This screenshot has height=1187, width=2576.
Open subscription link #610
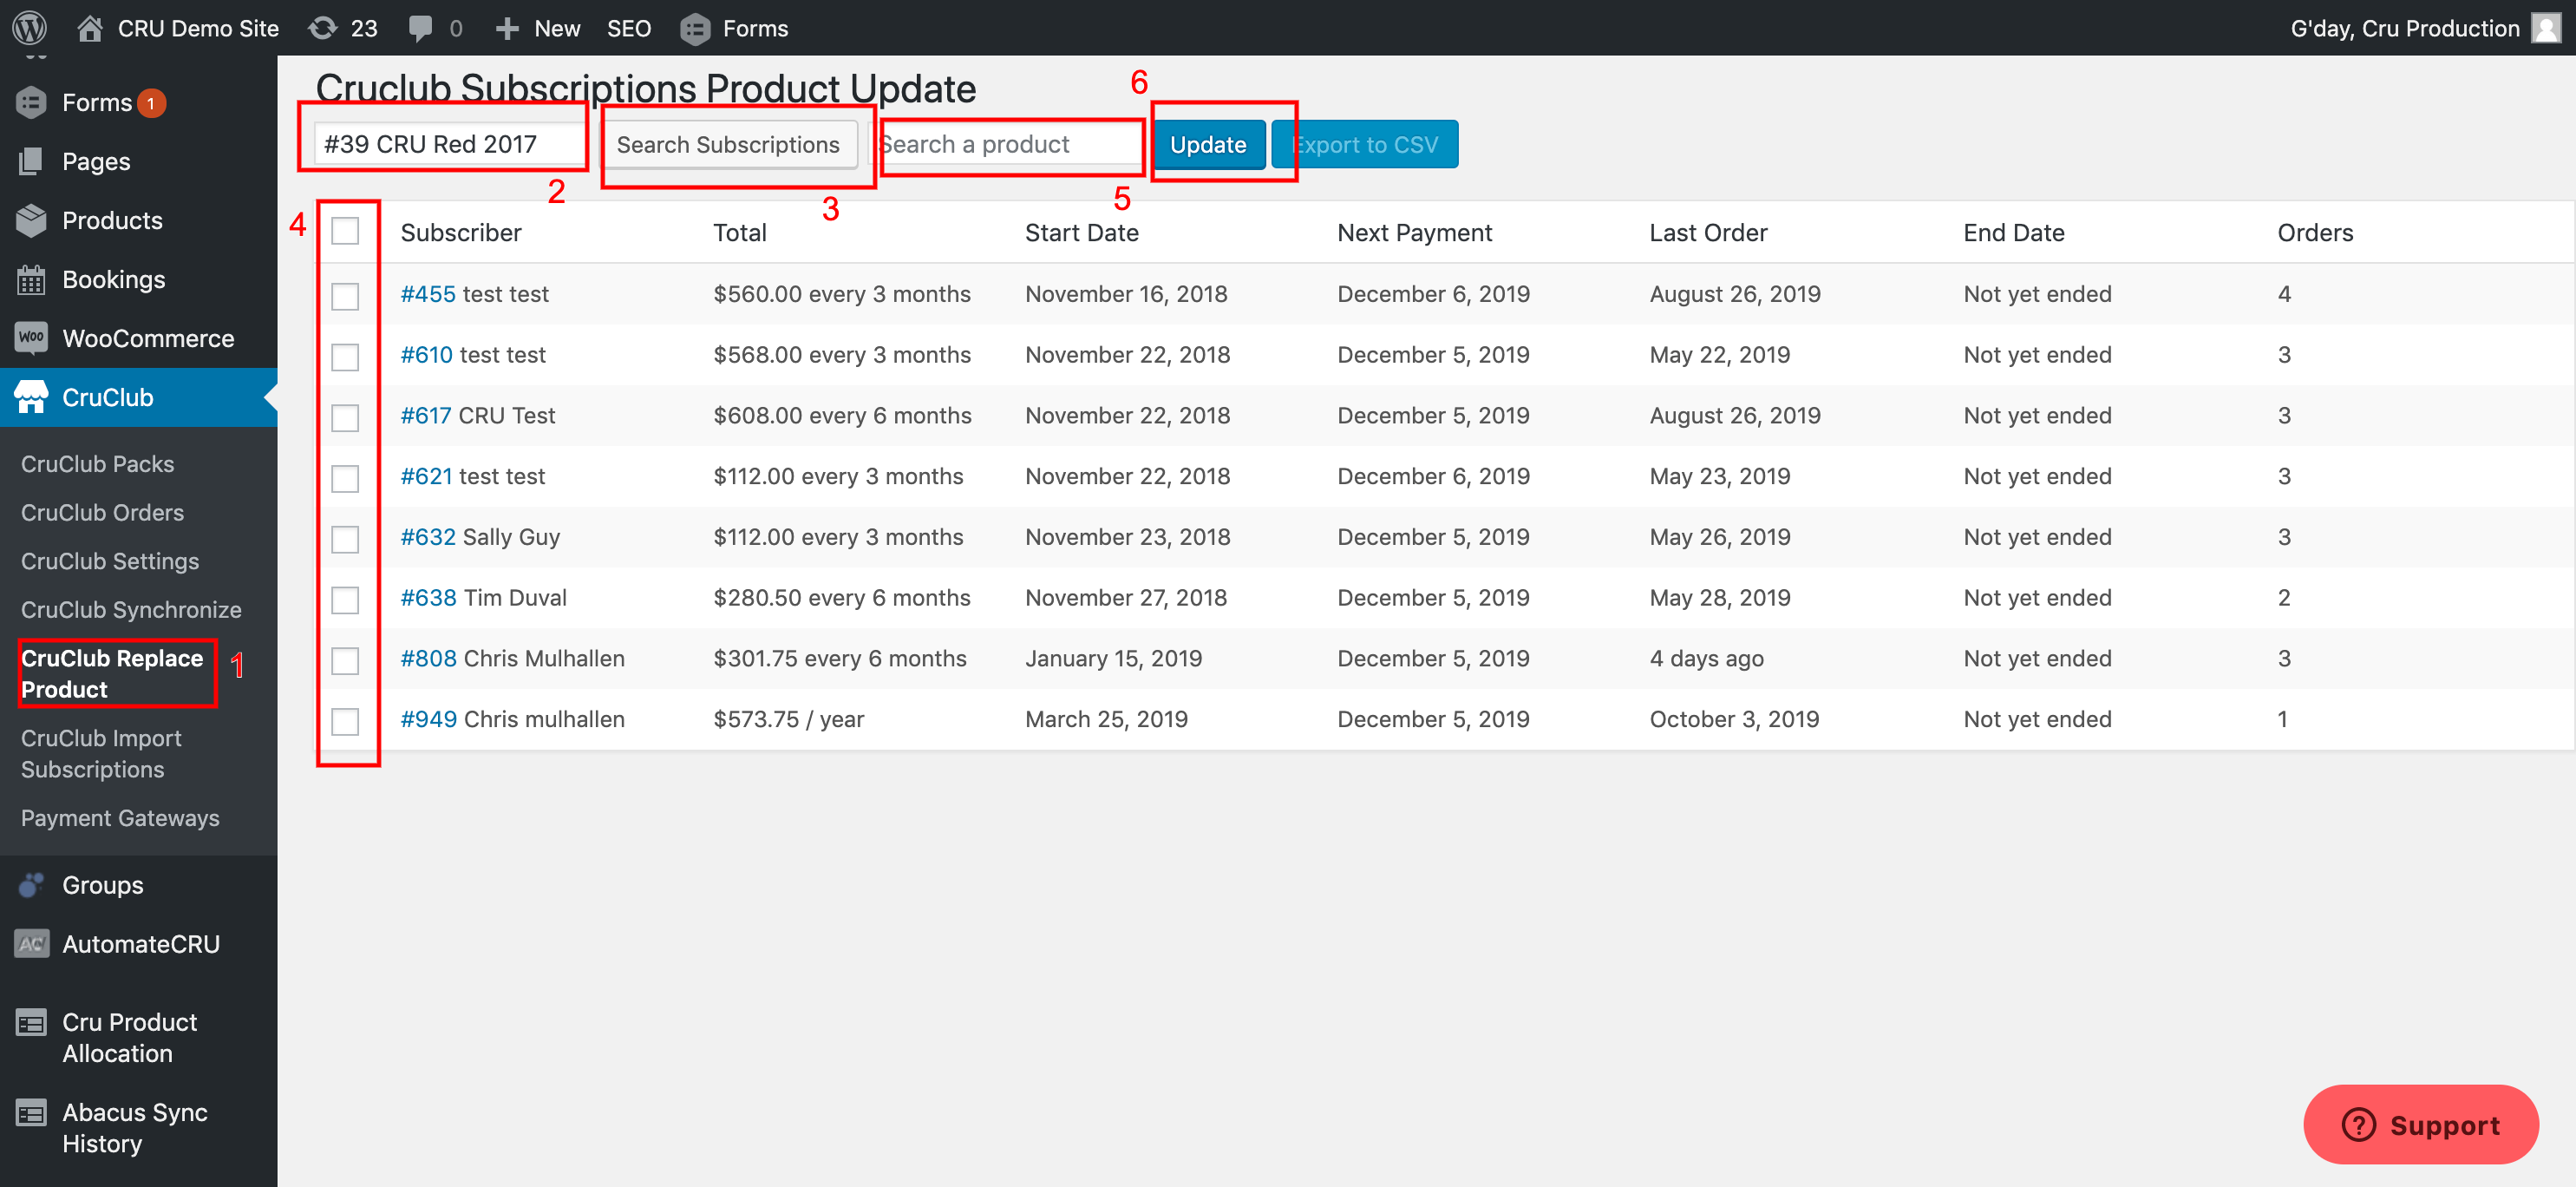click(x=427, y=354)
